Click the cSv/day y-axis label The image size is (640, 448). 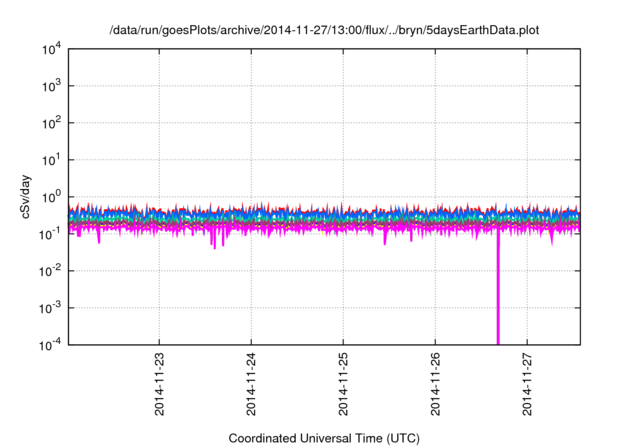point(25,197)
